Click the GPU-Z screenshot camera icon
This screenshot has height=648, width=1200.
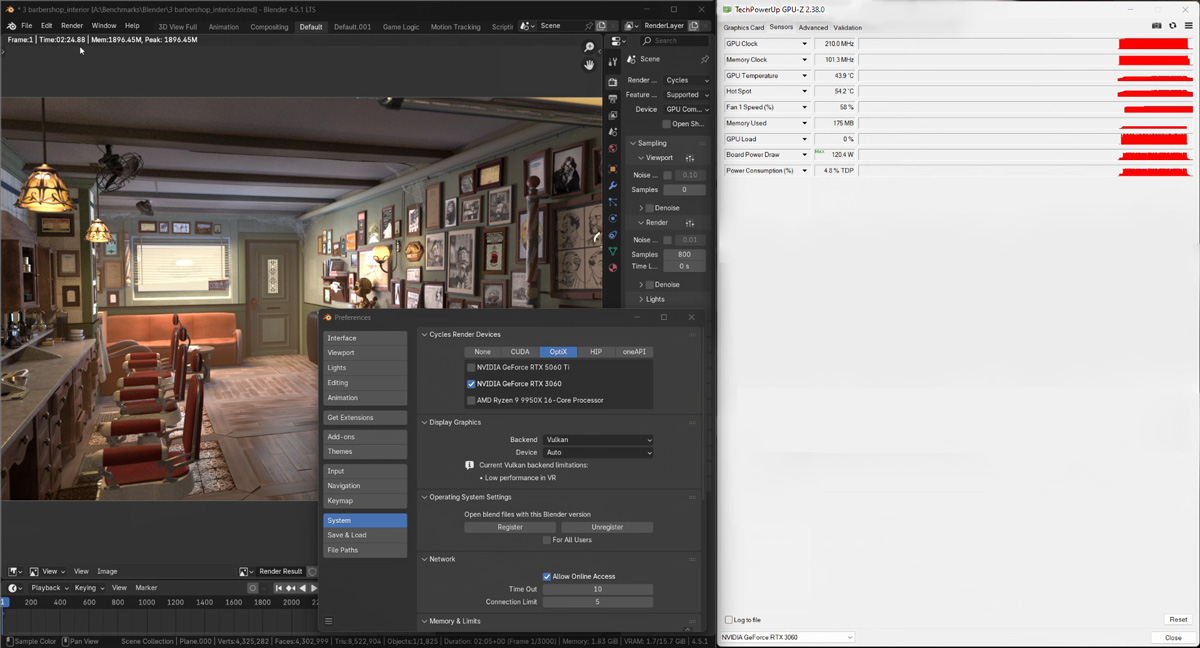[1157, 26]
